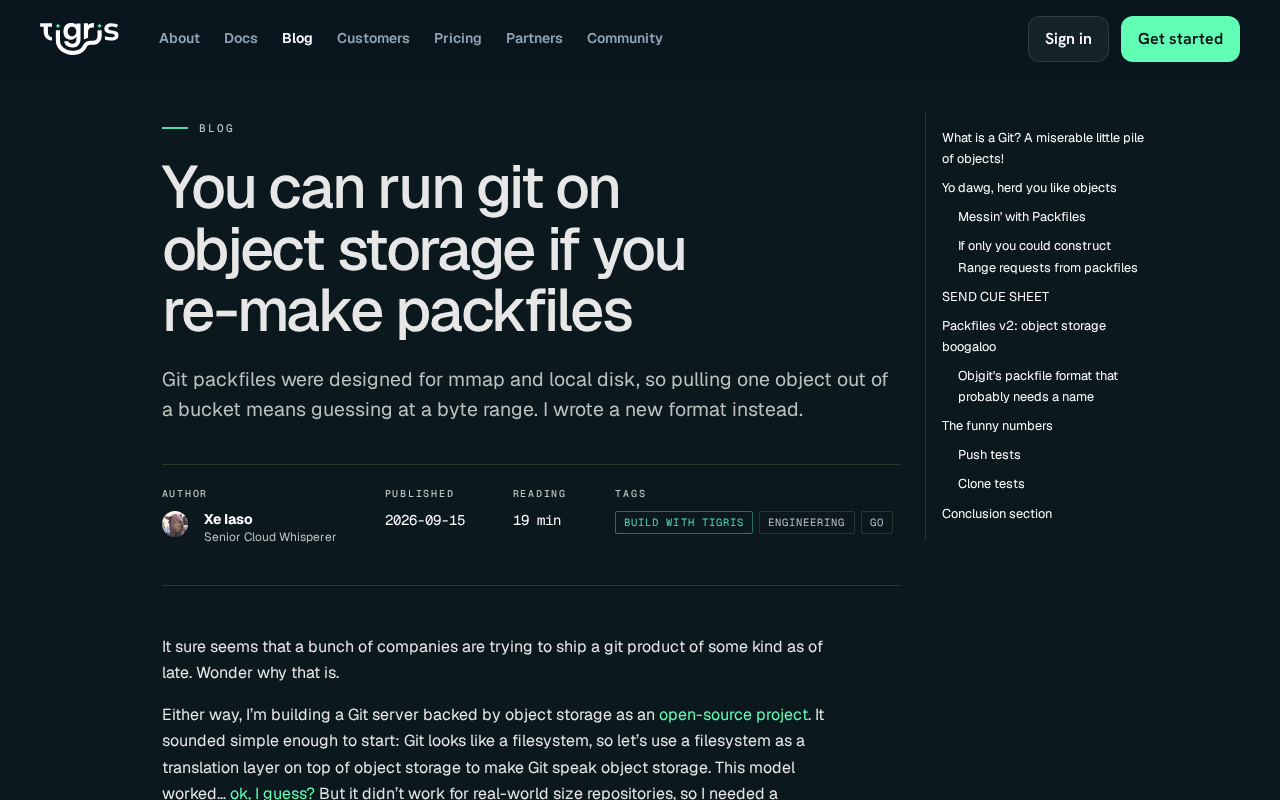
Task: Jump to 'SEND CUE SHEET' section
Action: [x=995, y=297]
